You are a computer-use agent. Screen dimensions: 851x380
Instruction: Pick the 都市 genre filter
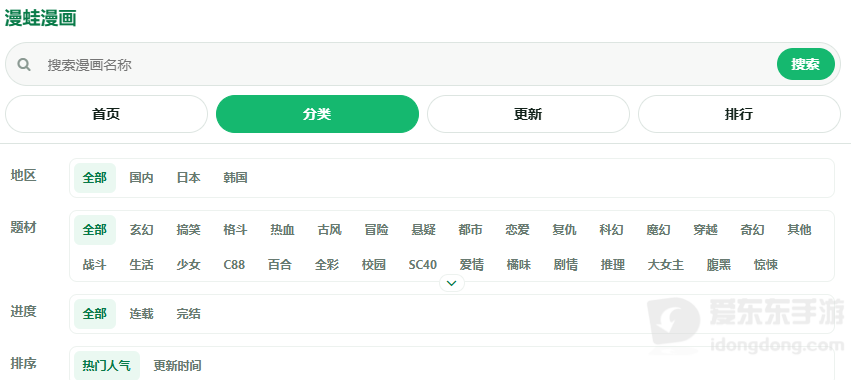pos(471,230)
